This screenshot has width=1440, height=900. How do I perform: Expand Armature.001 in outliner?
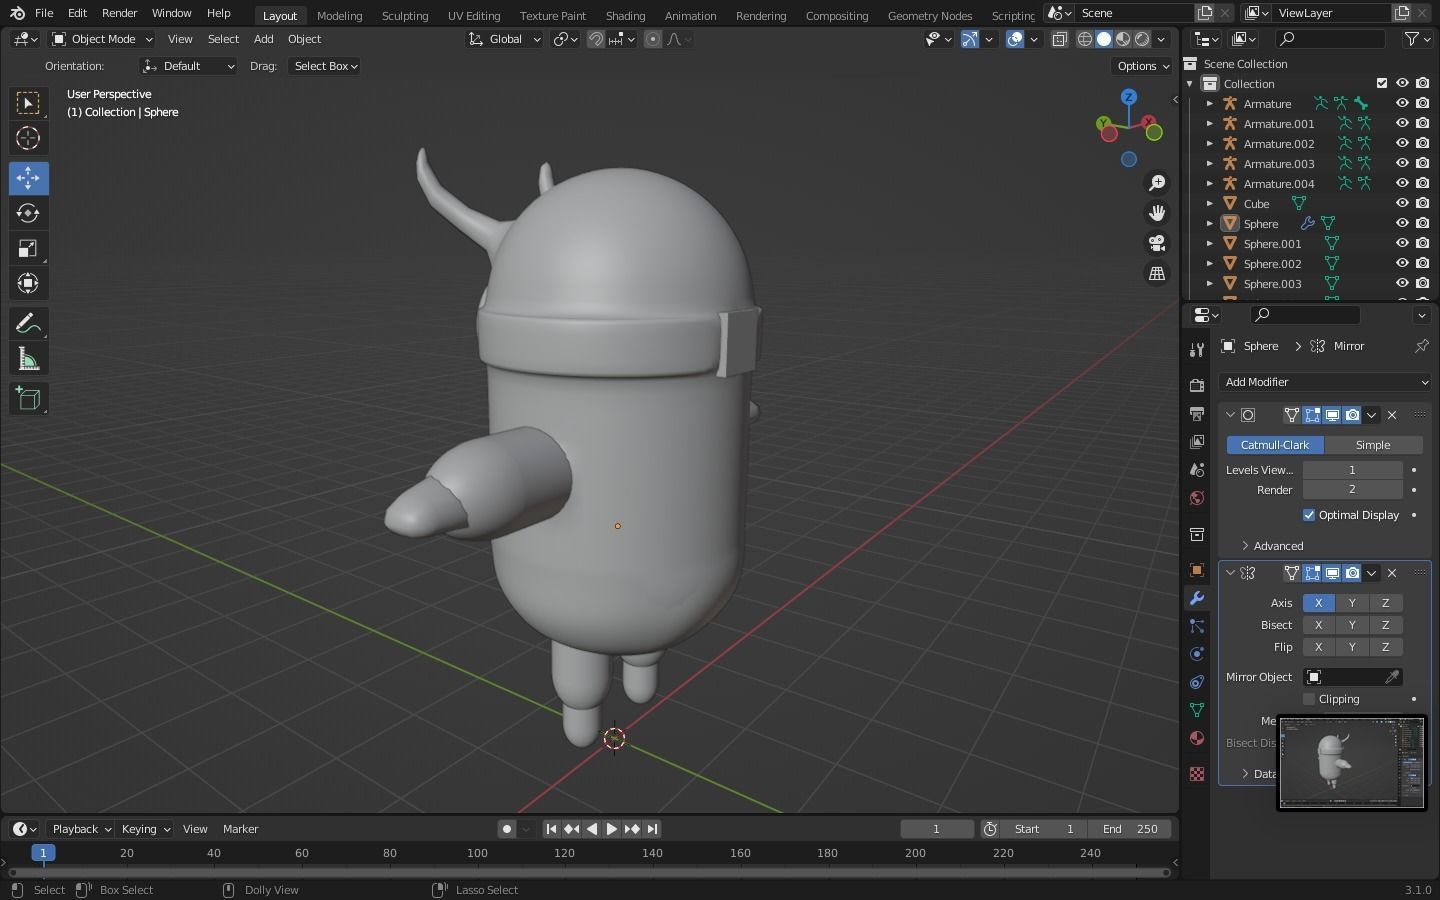1210,124
